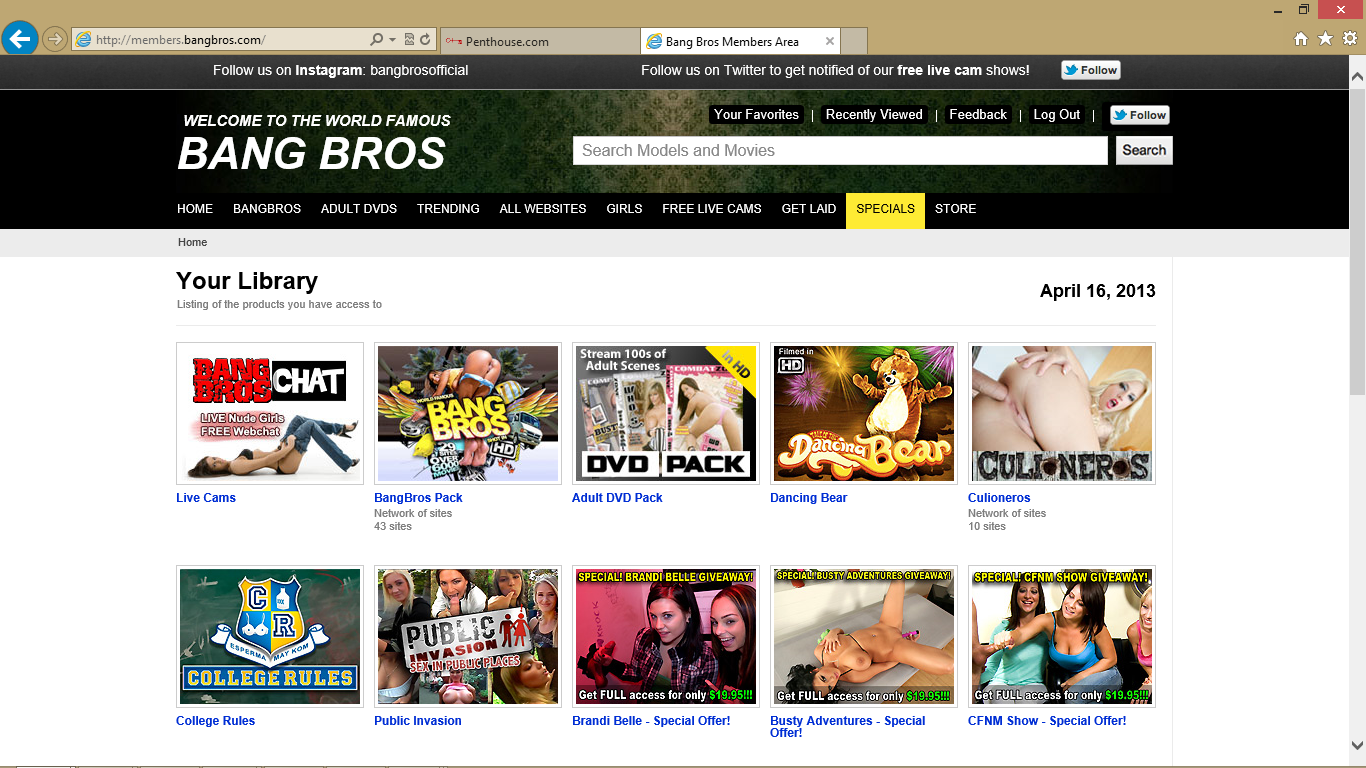1366x768 pixels.
Task: Open the Feedback link
Action: (x=977, y=115)
